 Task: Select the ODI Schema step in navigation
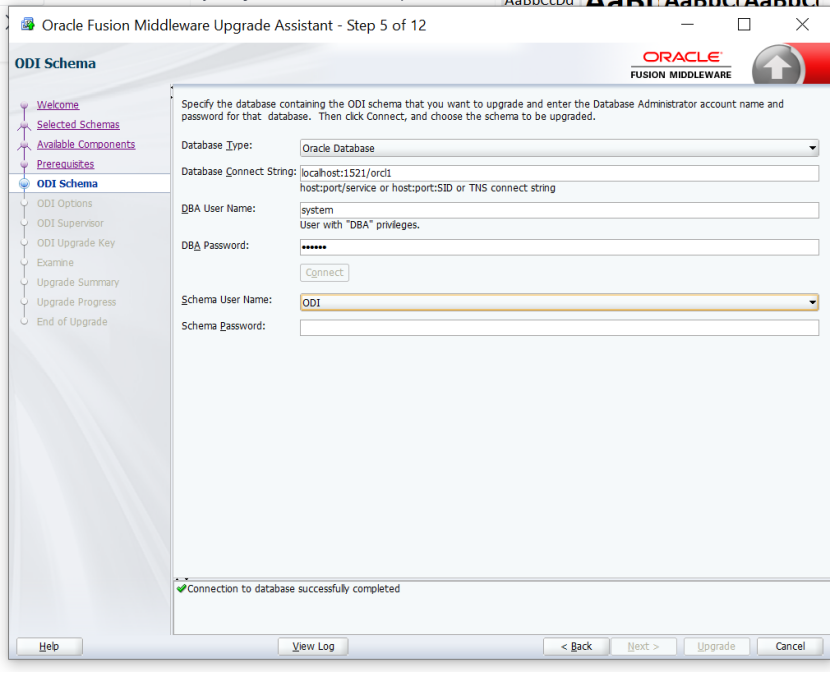[x=67, y=184]
